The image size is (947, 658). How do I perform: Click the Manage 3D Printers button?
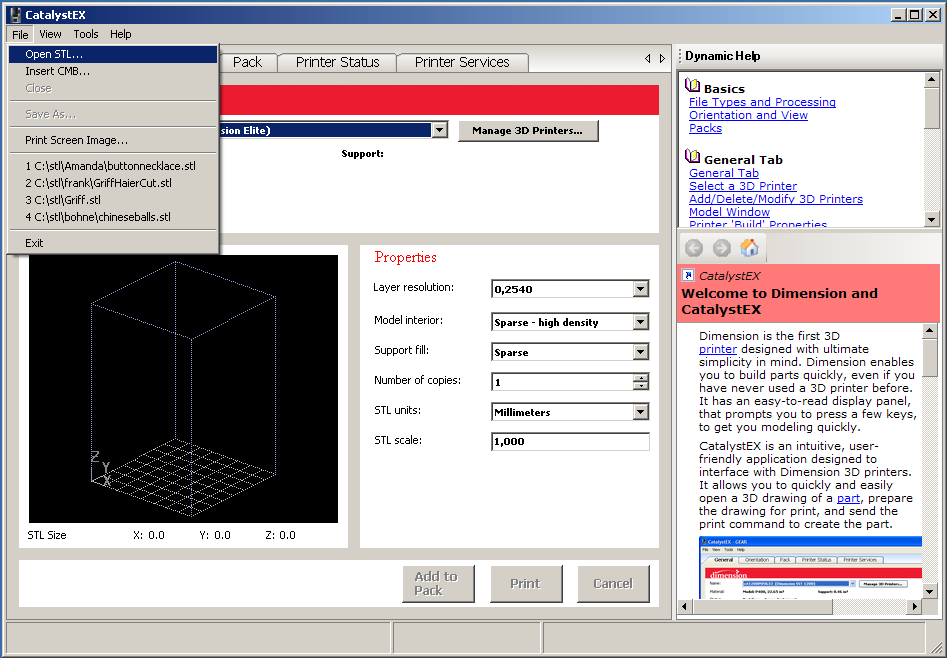527,131
